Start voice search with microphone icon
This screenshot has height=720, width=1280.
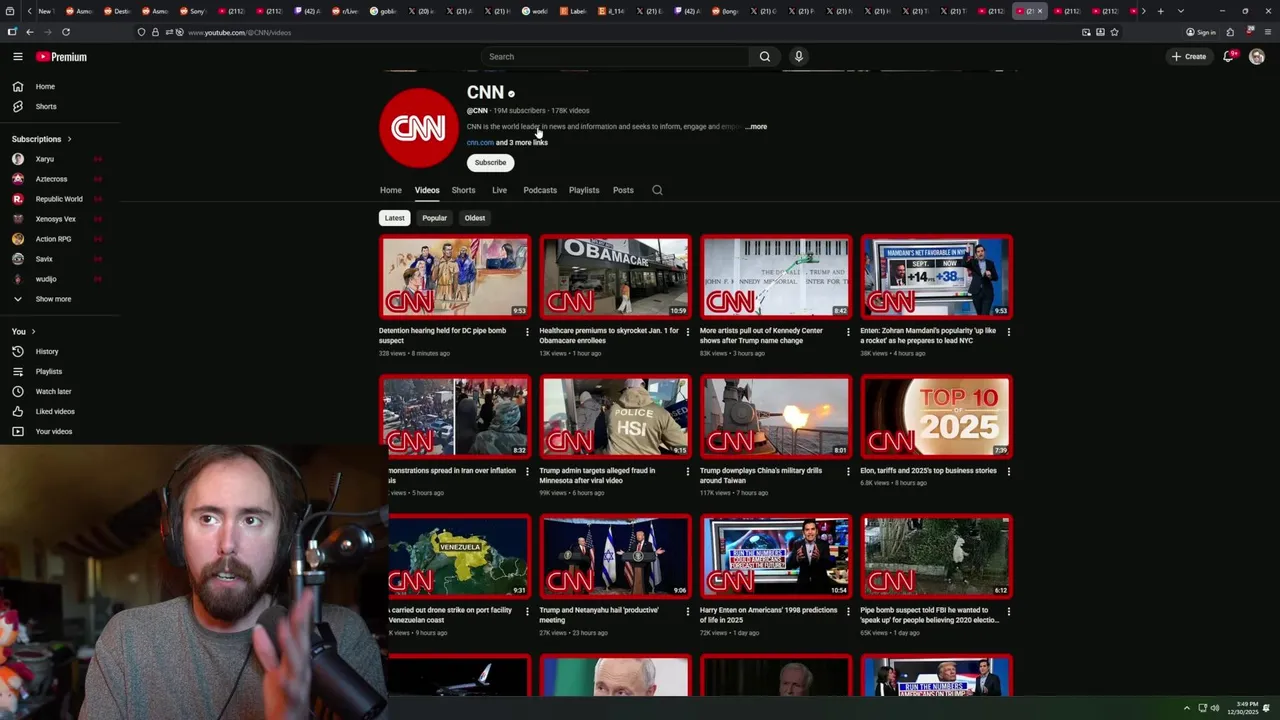pyautogui.click(x=799, y=57)
